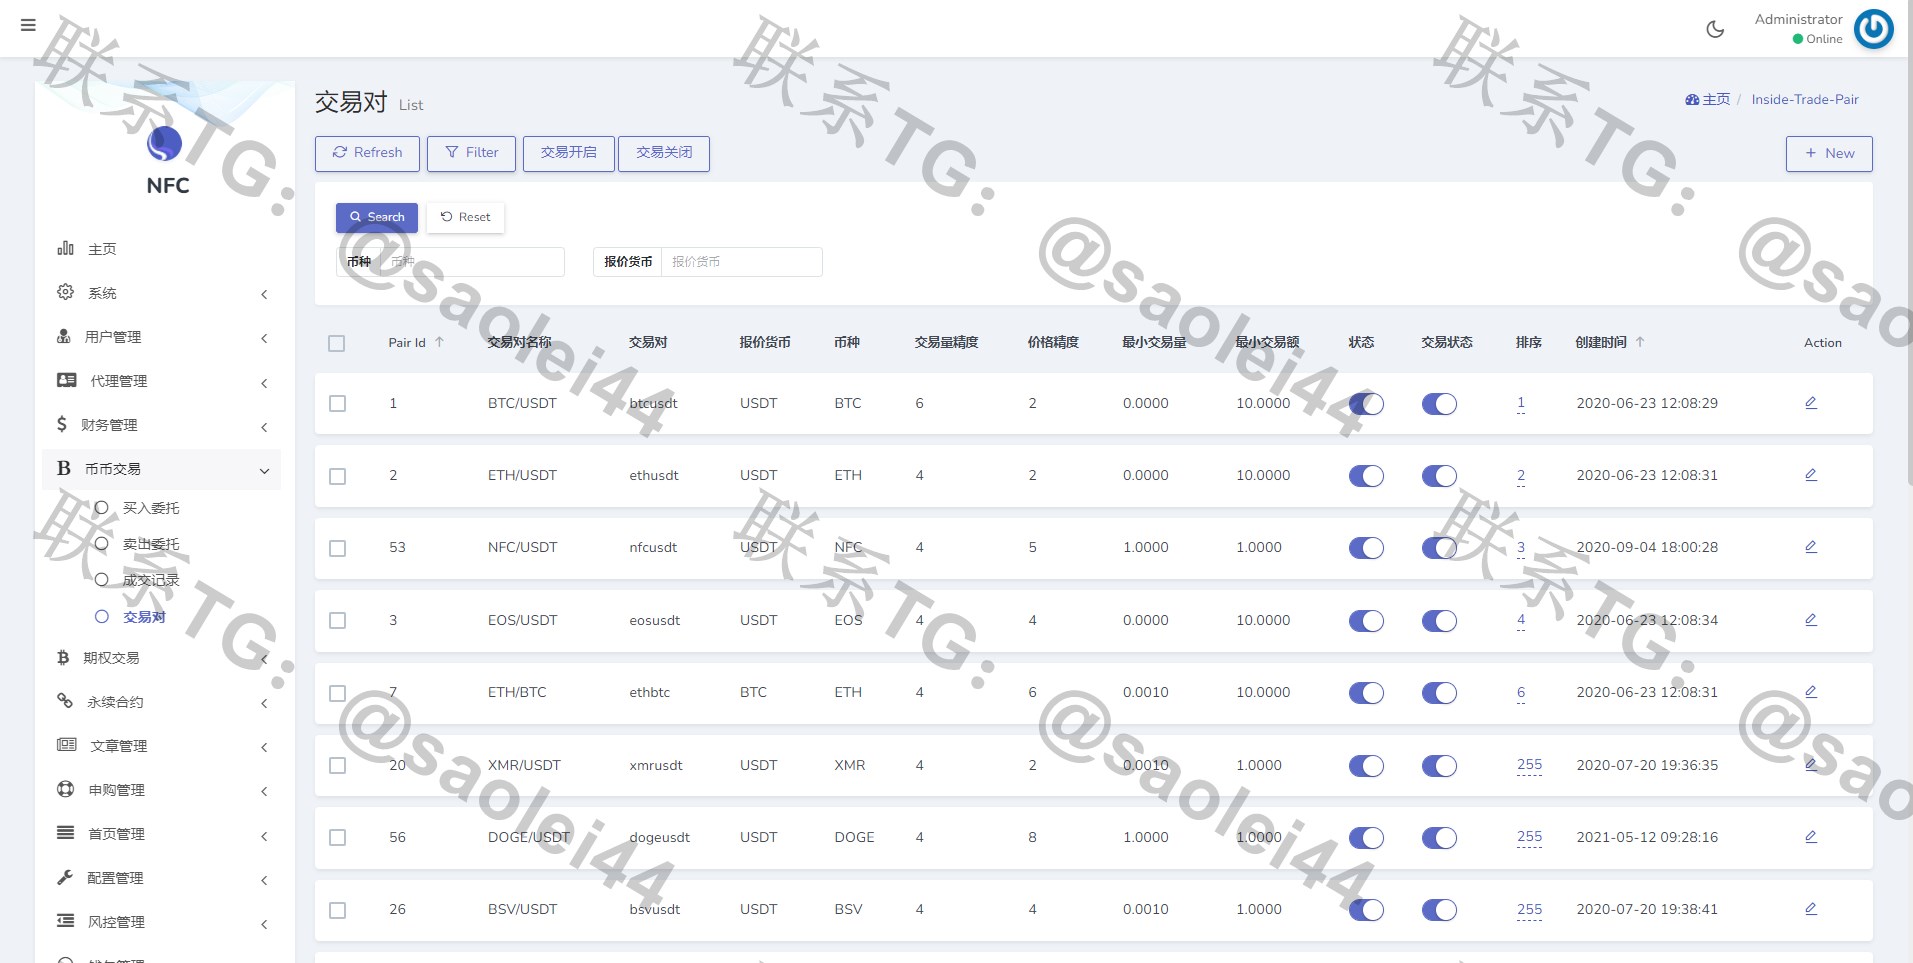Edit the DOGE/USDT row pencil icon

[1811, 836]
